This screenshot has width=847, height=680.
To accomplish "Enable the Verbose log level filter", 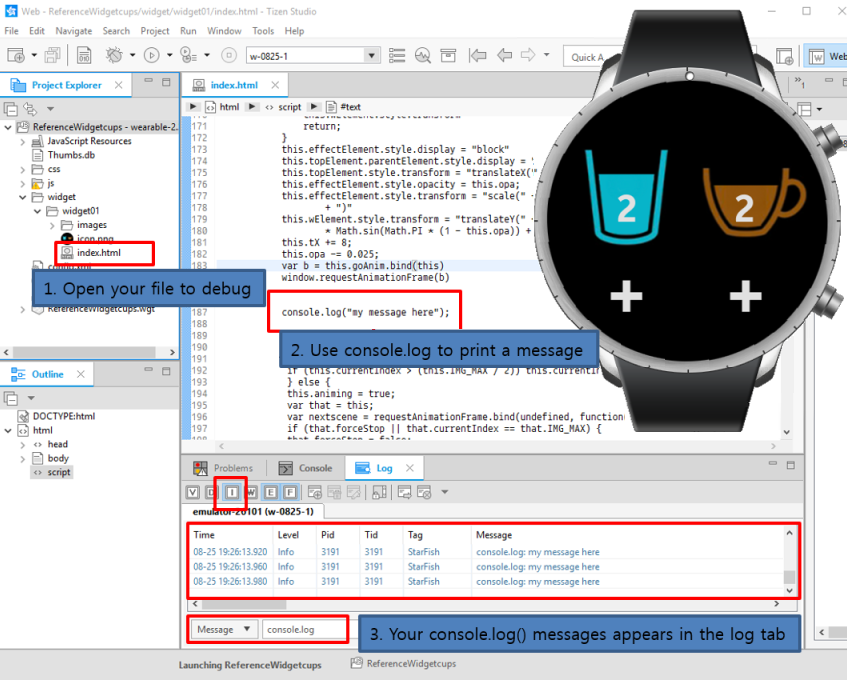I will point(191,492).
